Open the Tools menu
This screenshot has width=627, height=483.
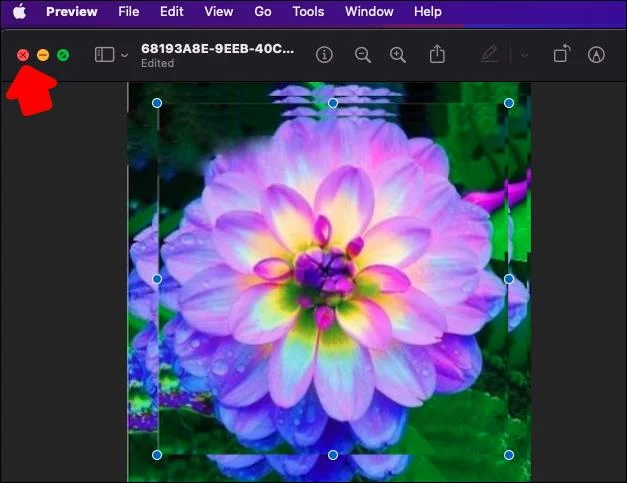308,12
